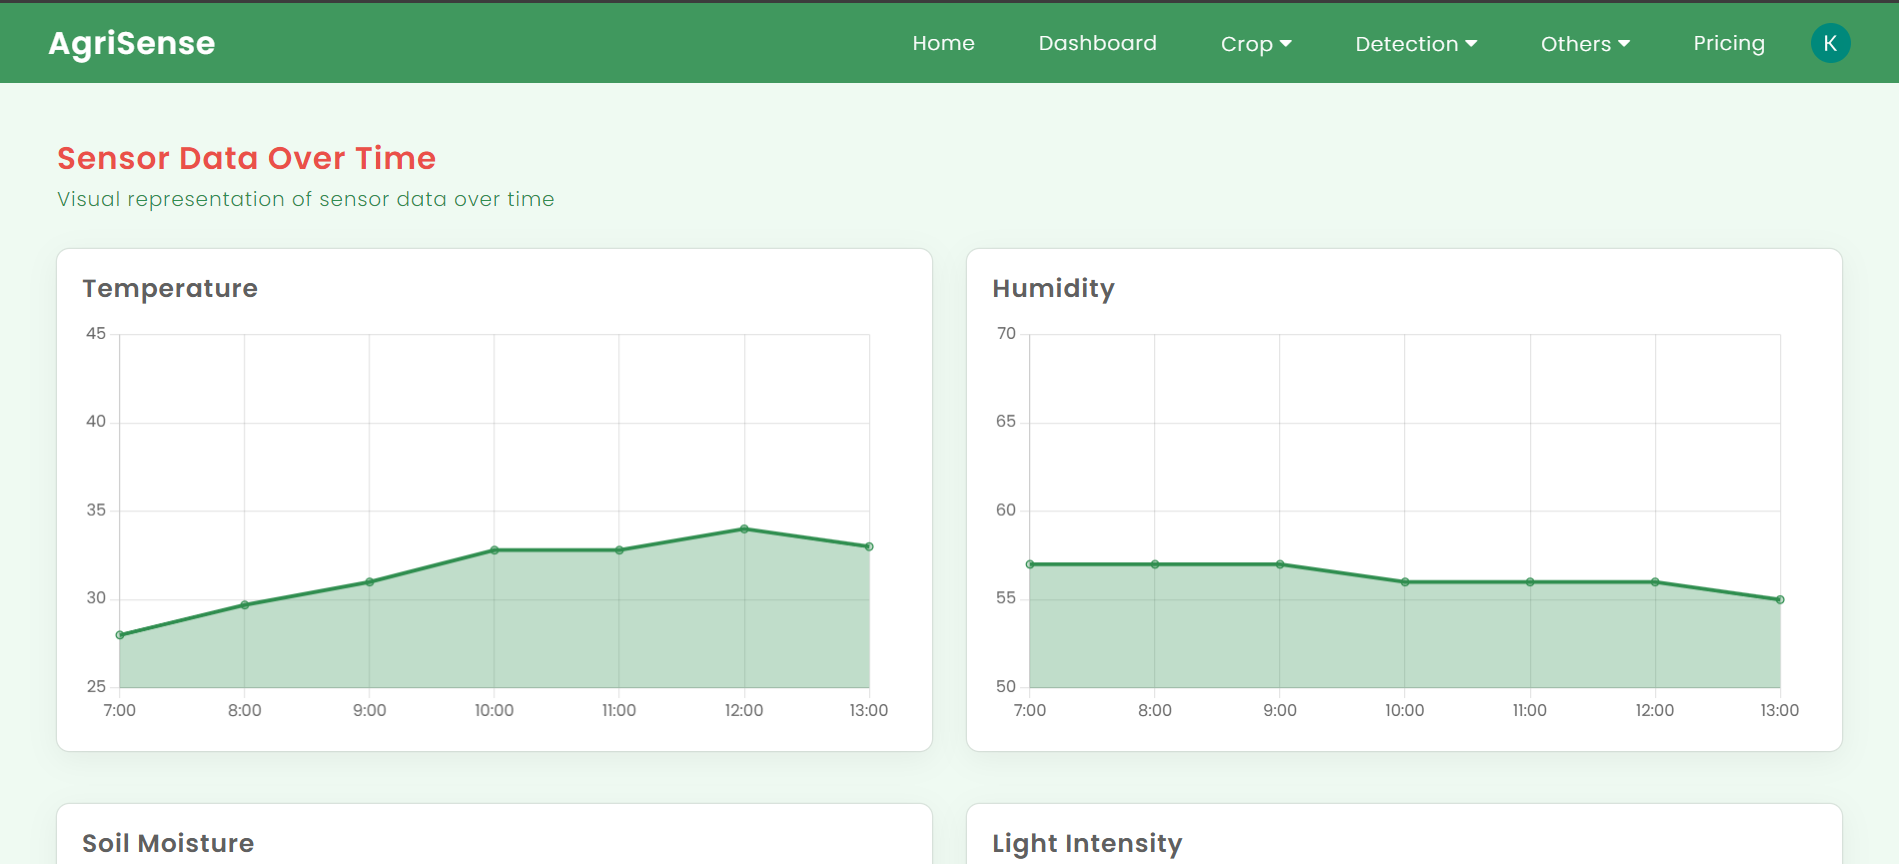Click the Humidity point at 13:00
Viewport: 1899px width, 864px height.
(1780, 600)
